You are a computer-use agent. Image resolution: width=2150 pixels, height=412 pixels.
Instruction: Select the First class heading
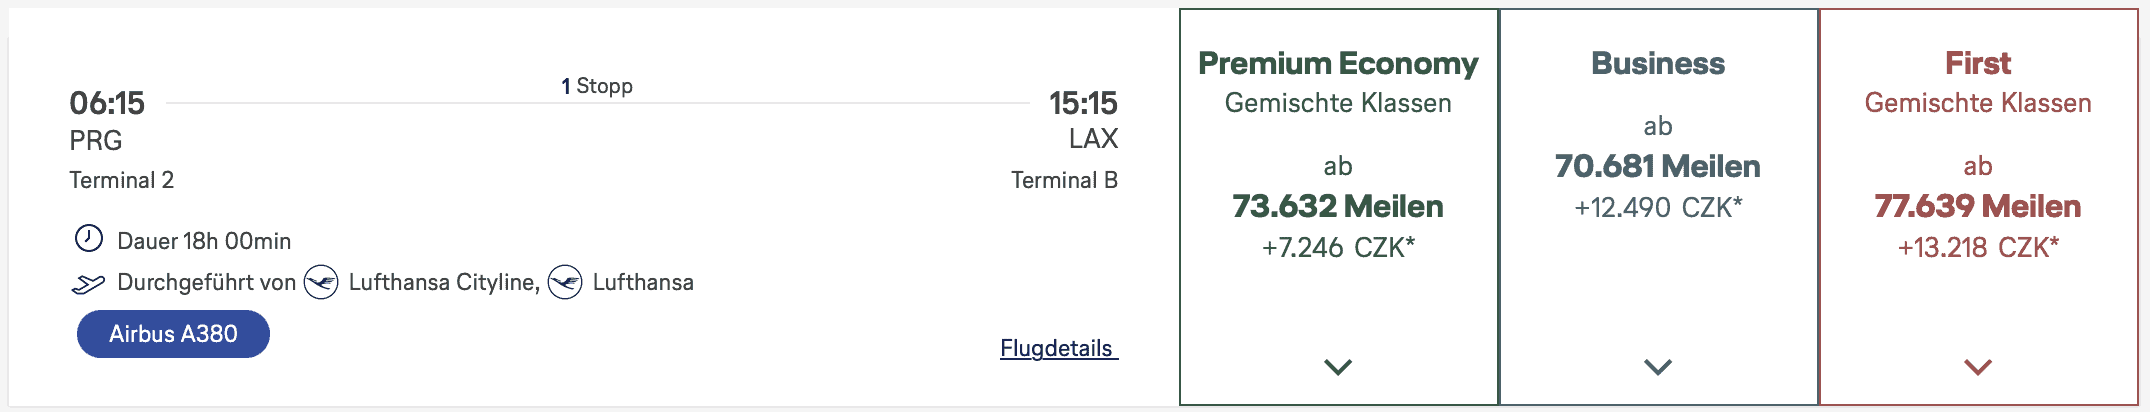1978,64
